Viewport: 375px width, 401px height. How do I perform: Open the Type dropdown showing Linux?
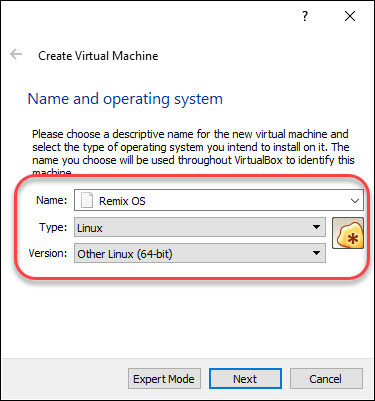200,227
